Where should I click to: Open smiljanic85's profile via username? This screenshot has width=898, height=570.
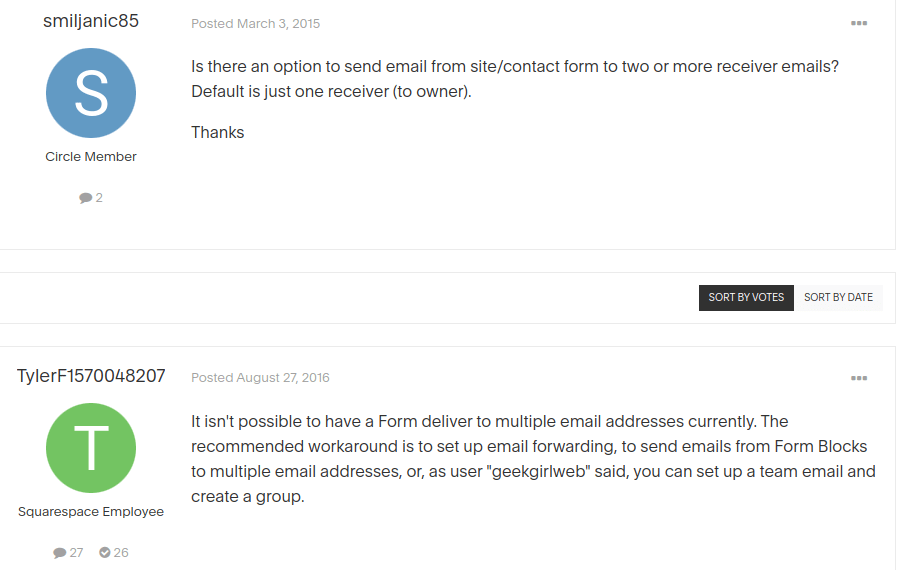[90, 21]
